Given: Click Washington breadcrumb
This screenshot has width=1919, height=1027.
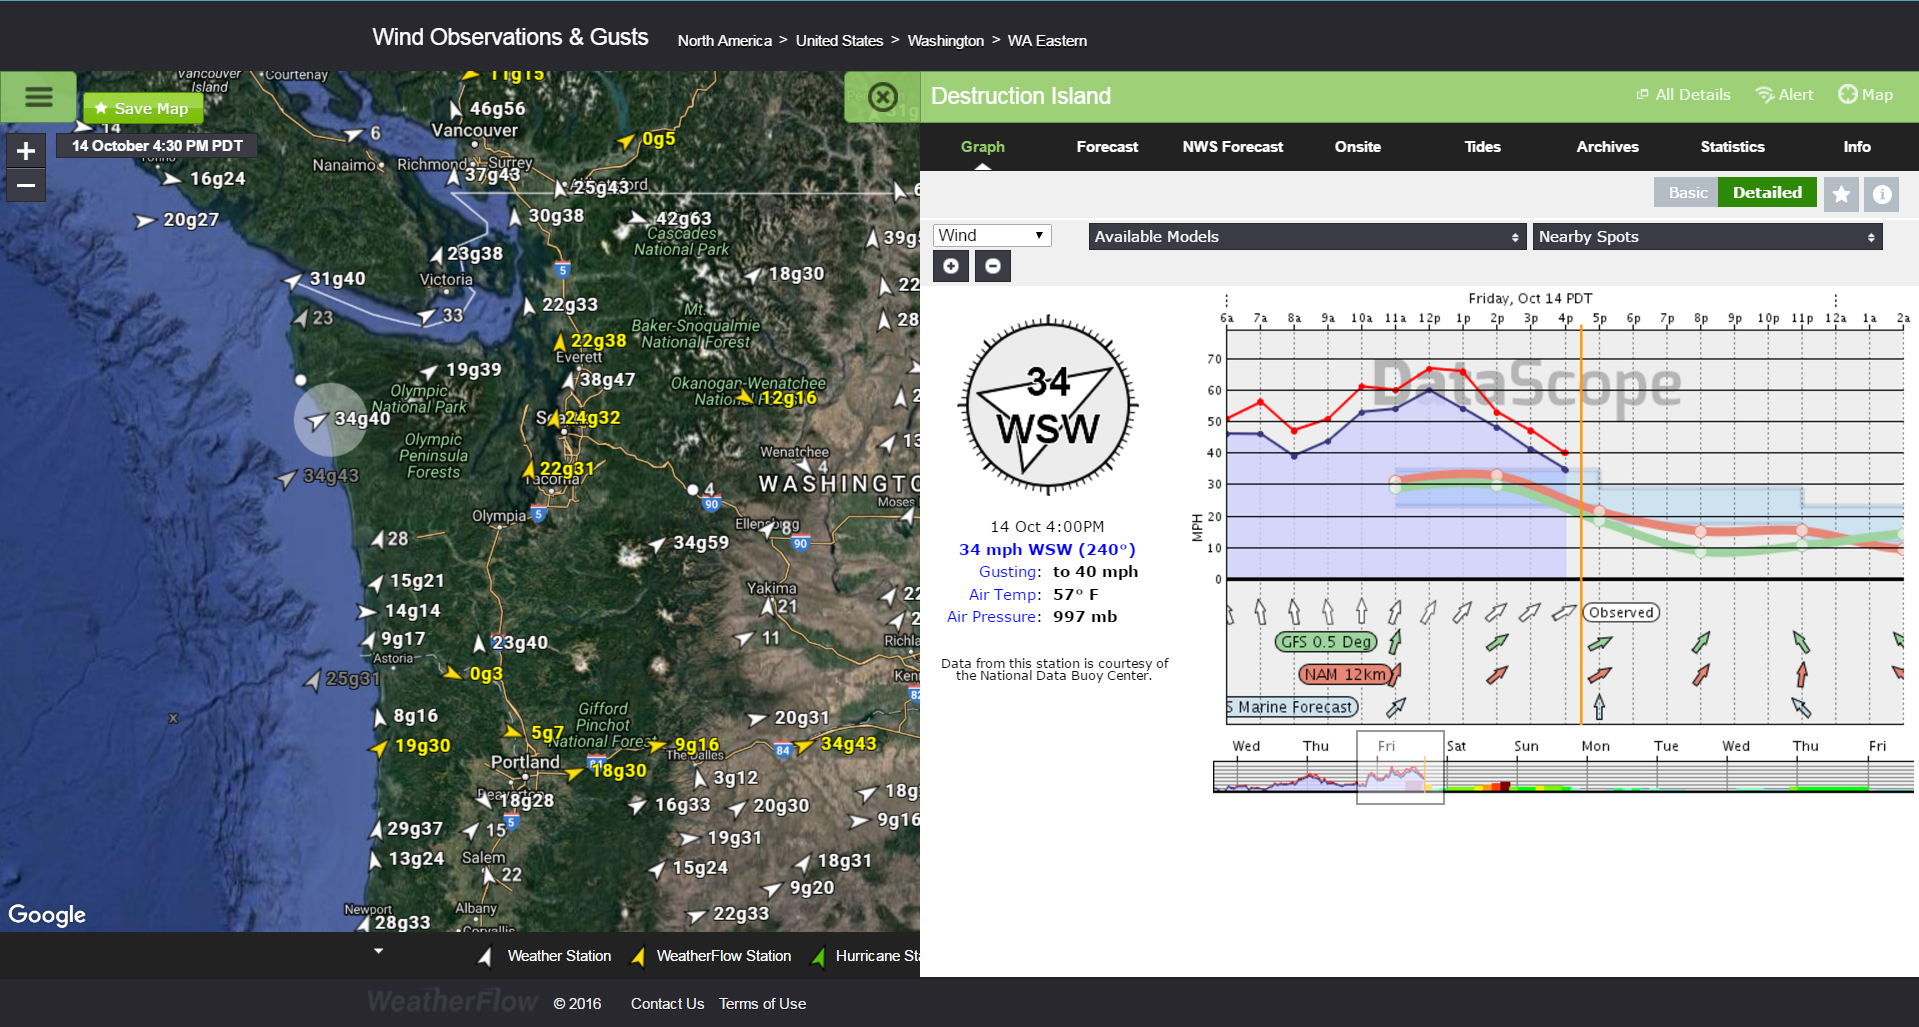Looking at the screenshot, I should [x=945, y=41].
